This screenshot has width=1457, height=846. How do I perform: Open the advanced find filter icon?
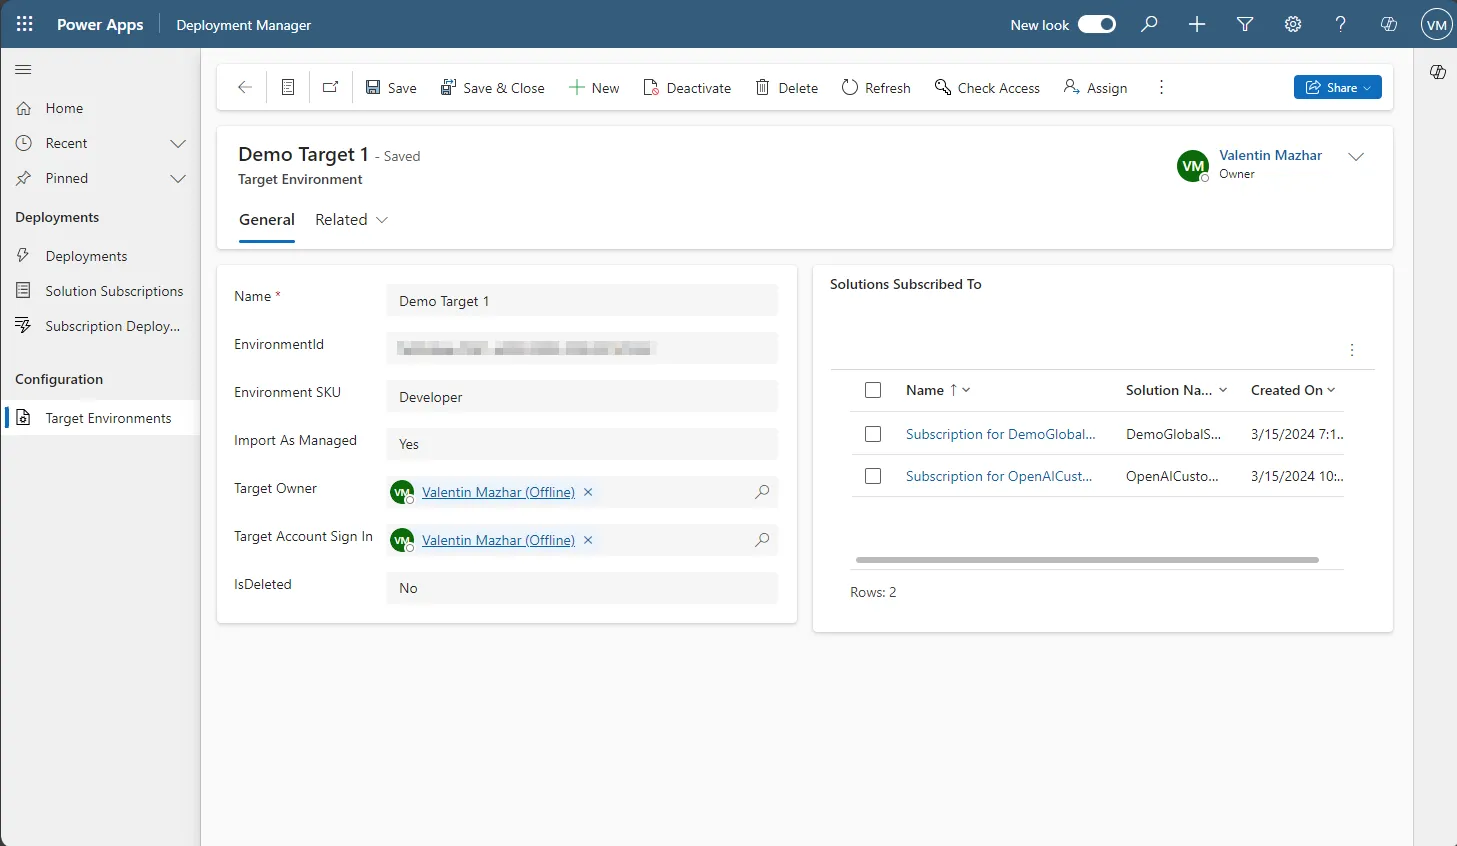(1245, 24)
